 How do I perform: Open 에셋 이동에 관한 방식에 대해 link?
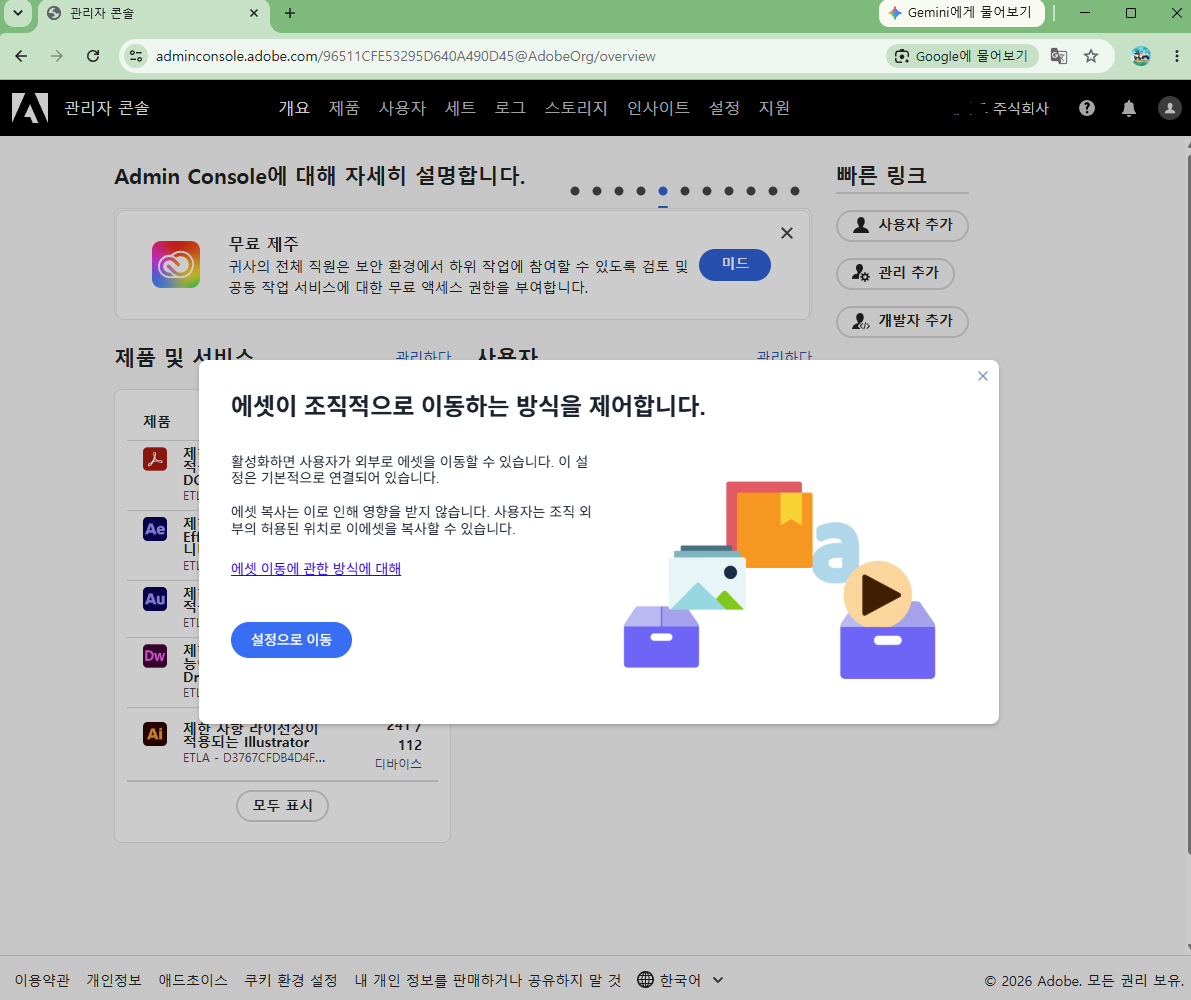[x=316, y=569]
